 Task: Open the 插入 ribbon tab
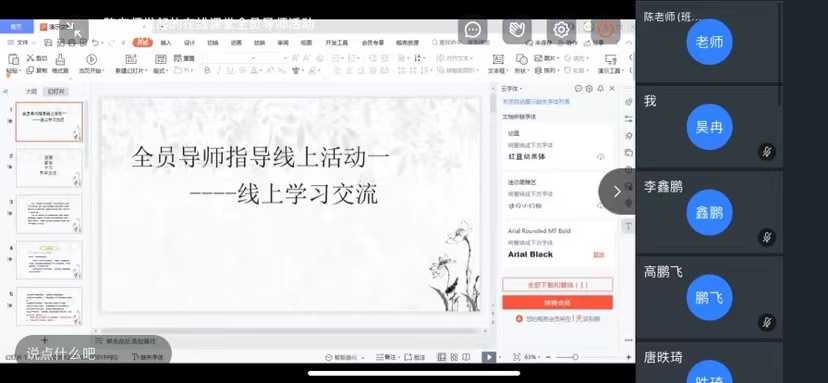(x=166, y=43)
